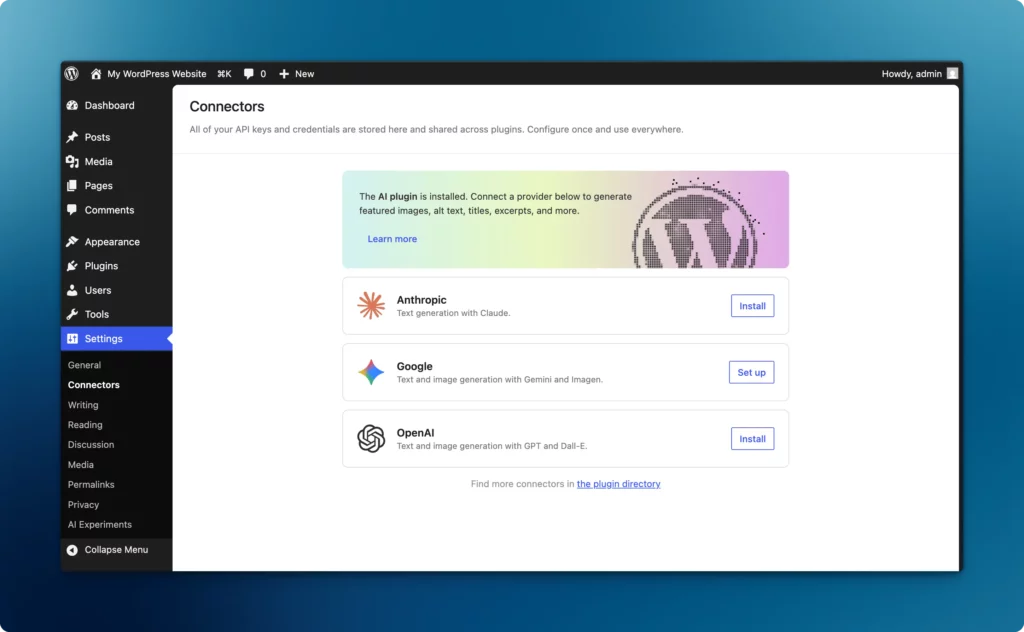This screenshot has height=632, width=1024.
Task: Open the Posts menu item
Action: coord(97,137)
